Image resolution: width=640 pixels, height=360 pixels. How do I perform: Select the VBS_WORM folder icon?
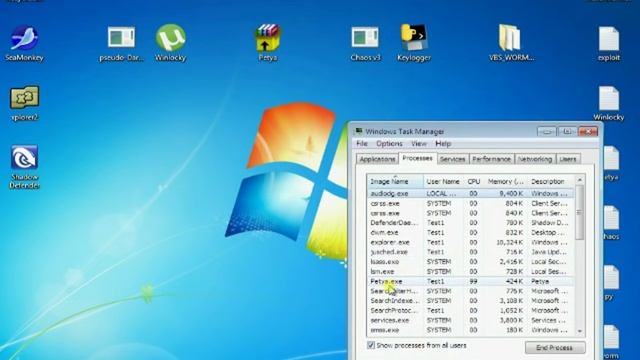[511, 43]
